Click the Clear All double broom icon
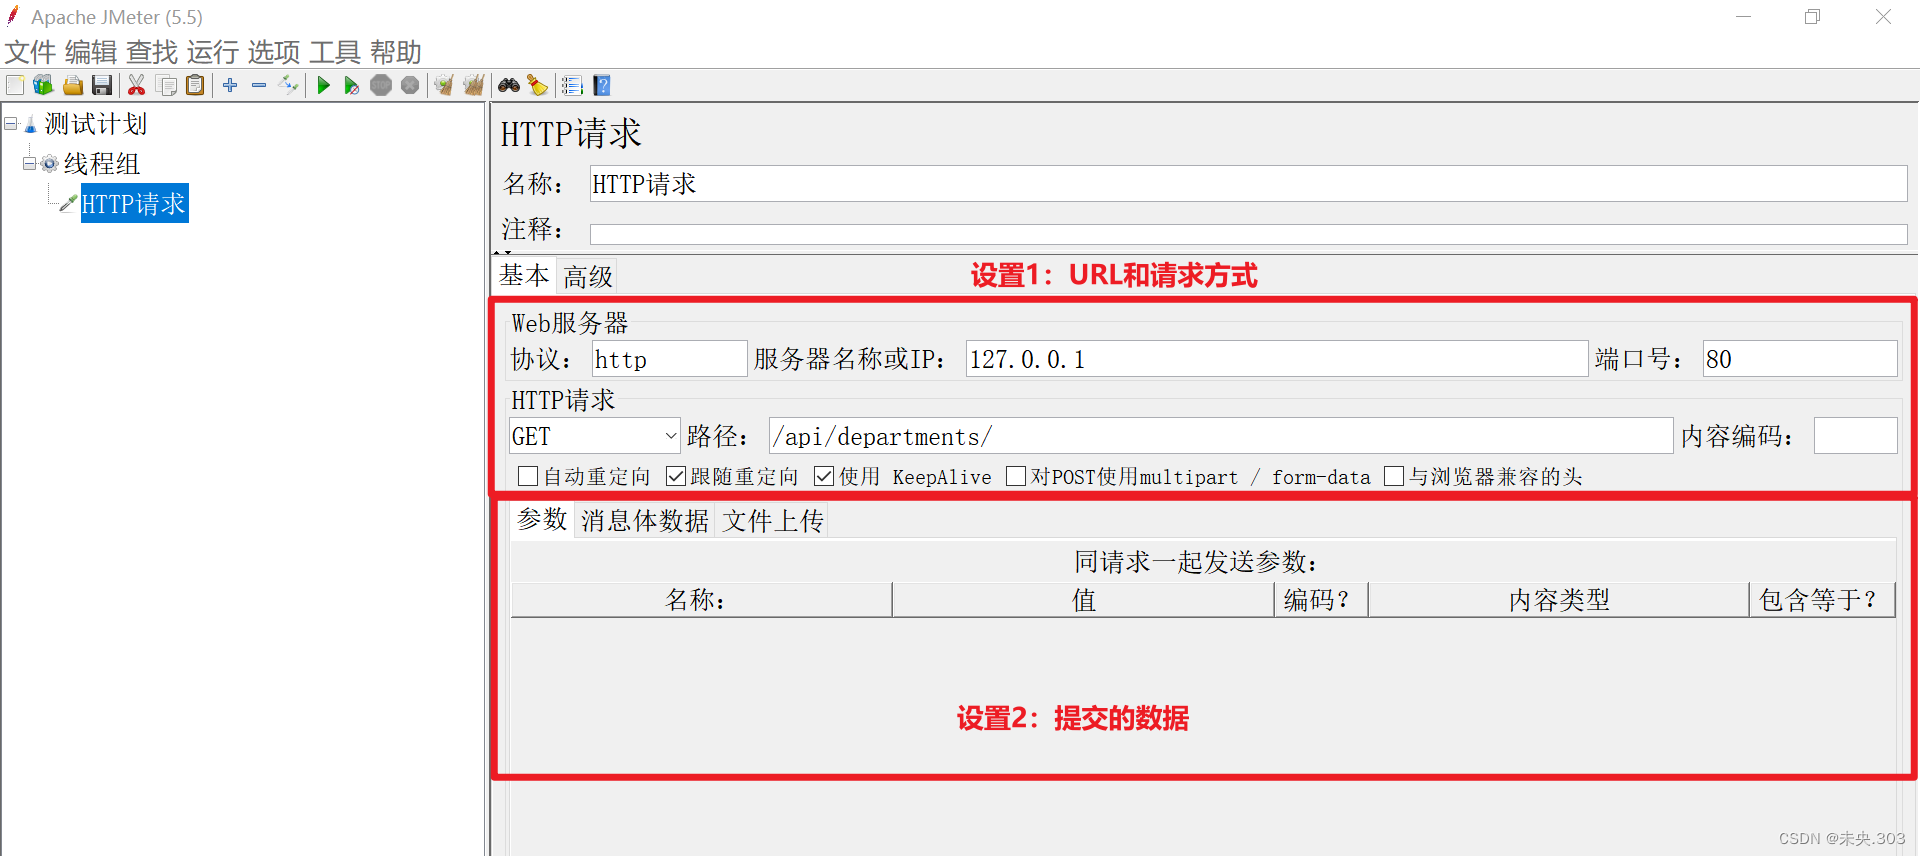This screenshot has height=856, width=1920. (x=474, y=85)
